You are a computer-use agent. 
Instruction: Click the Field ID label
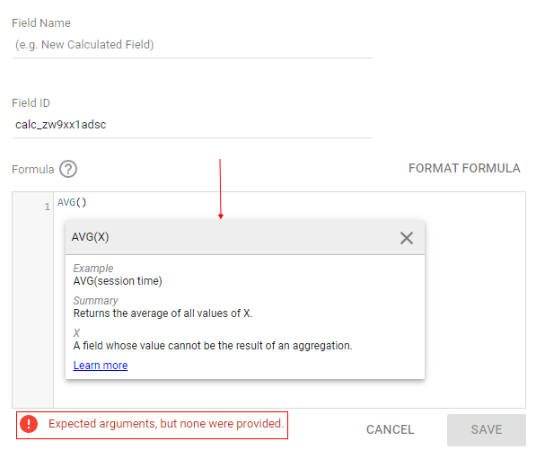coord(31,103)
